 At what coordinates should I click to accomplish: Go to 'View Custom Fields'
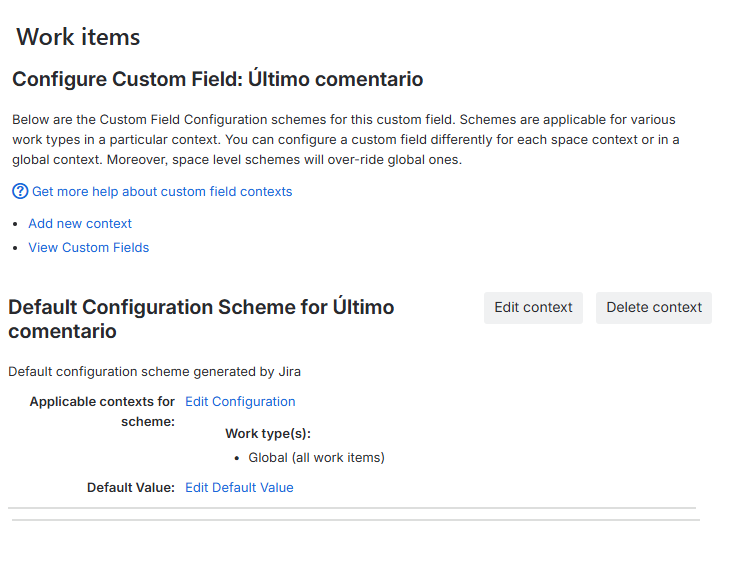coord(88,247)
